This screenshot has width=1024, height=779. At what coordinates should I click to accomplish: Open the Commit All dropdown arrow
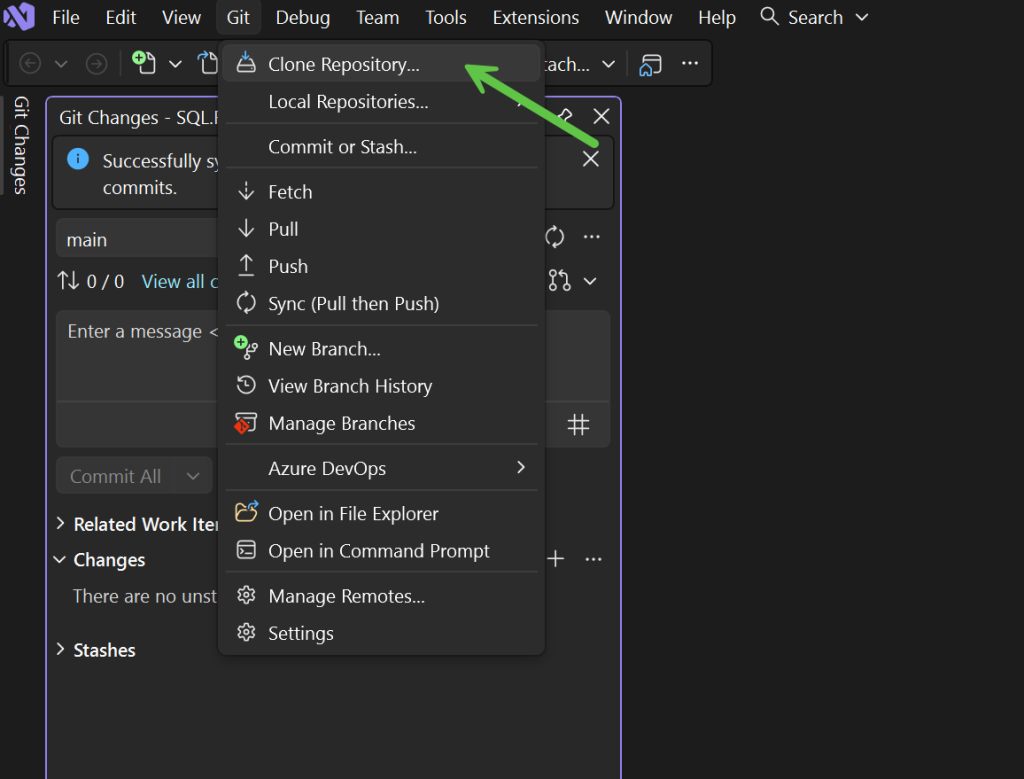(x=193, y=476)
